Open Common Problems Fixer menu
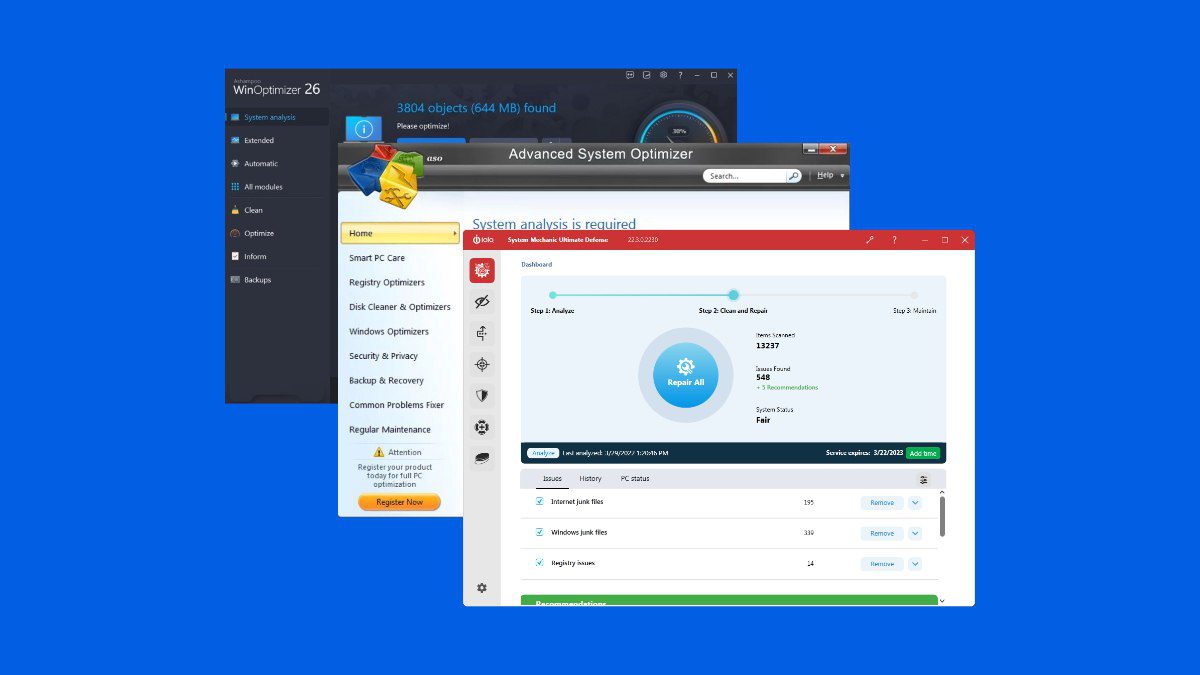 pos(396,405)
